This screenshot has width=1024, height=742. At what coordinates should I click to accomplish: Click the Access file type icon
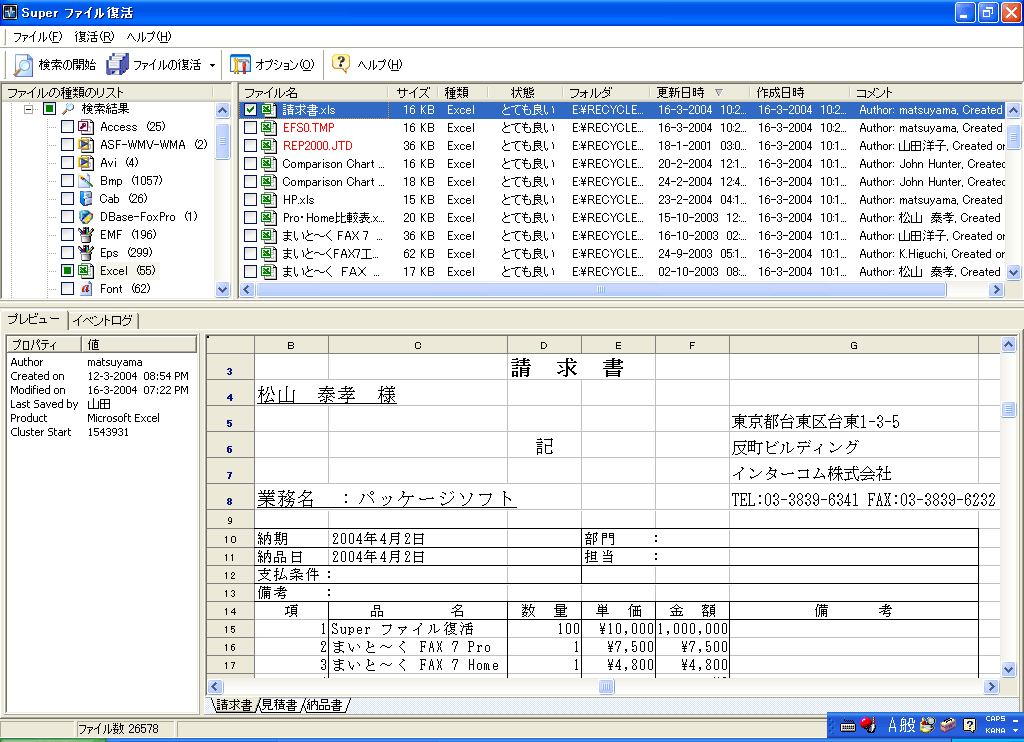(86, 127)
